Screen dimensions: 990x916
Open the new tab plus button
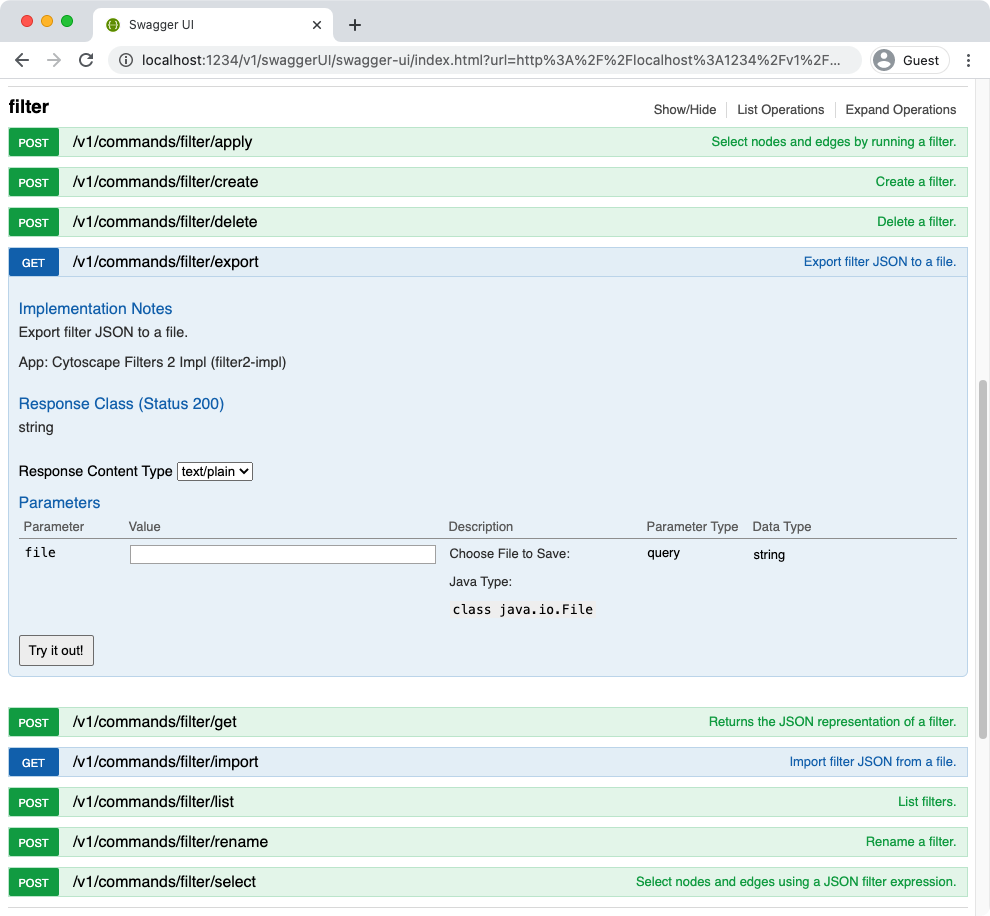click(x=354, y=25)
